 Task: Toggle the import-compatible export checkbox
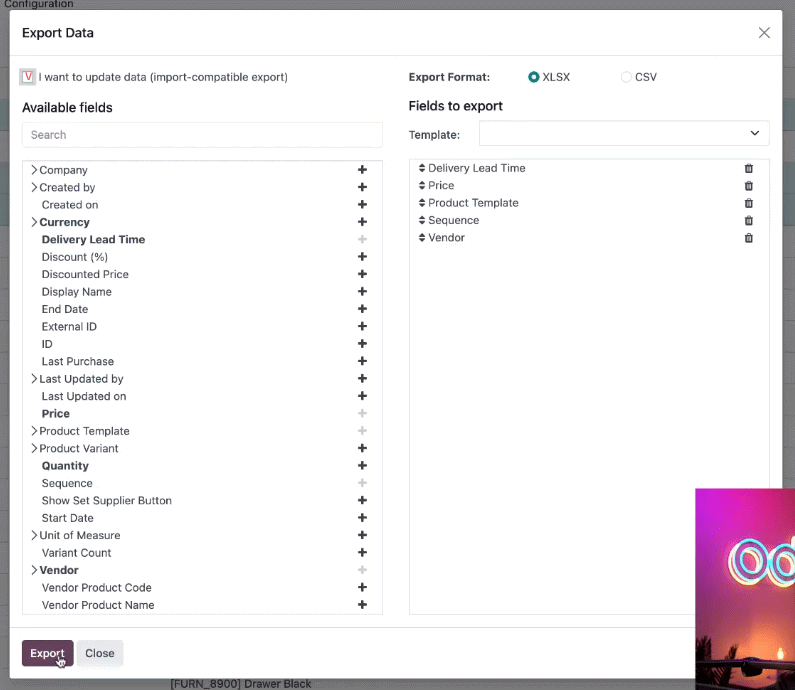click(x=27, y=77)
